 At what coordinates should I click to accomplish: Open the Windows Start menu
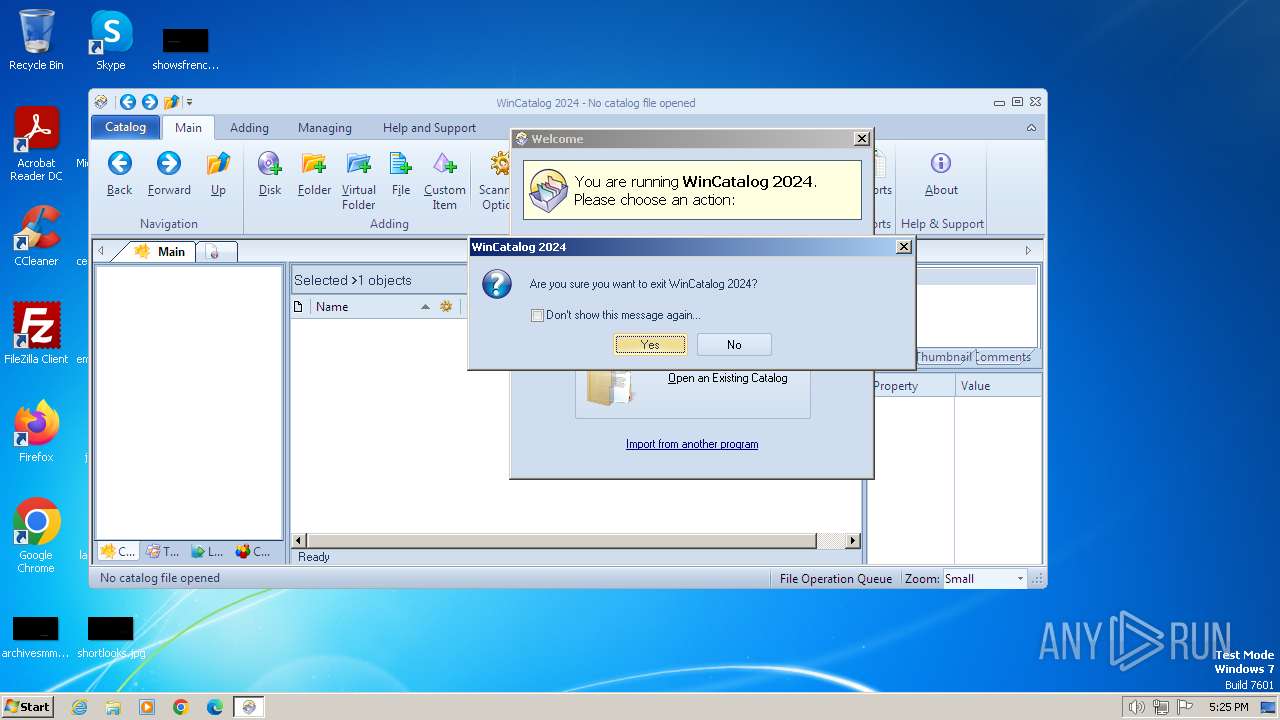click(x=27, y=706)
